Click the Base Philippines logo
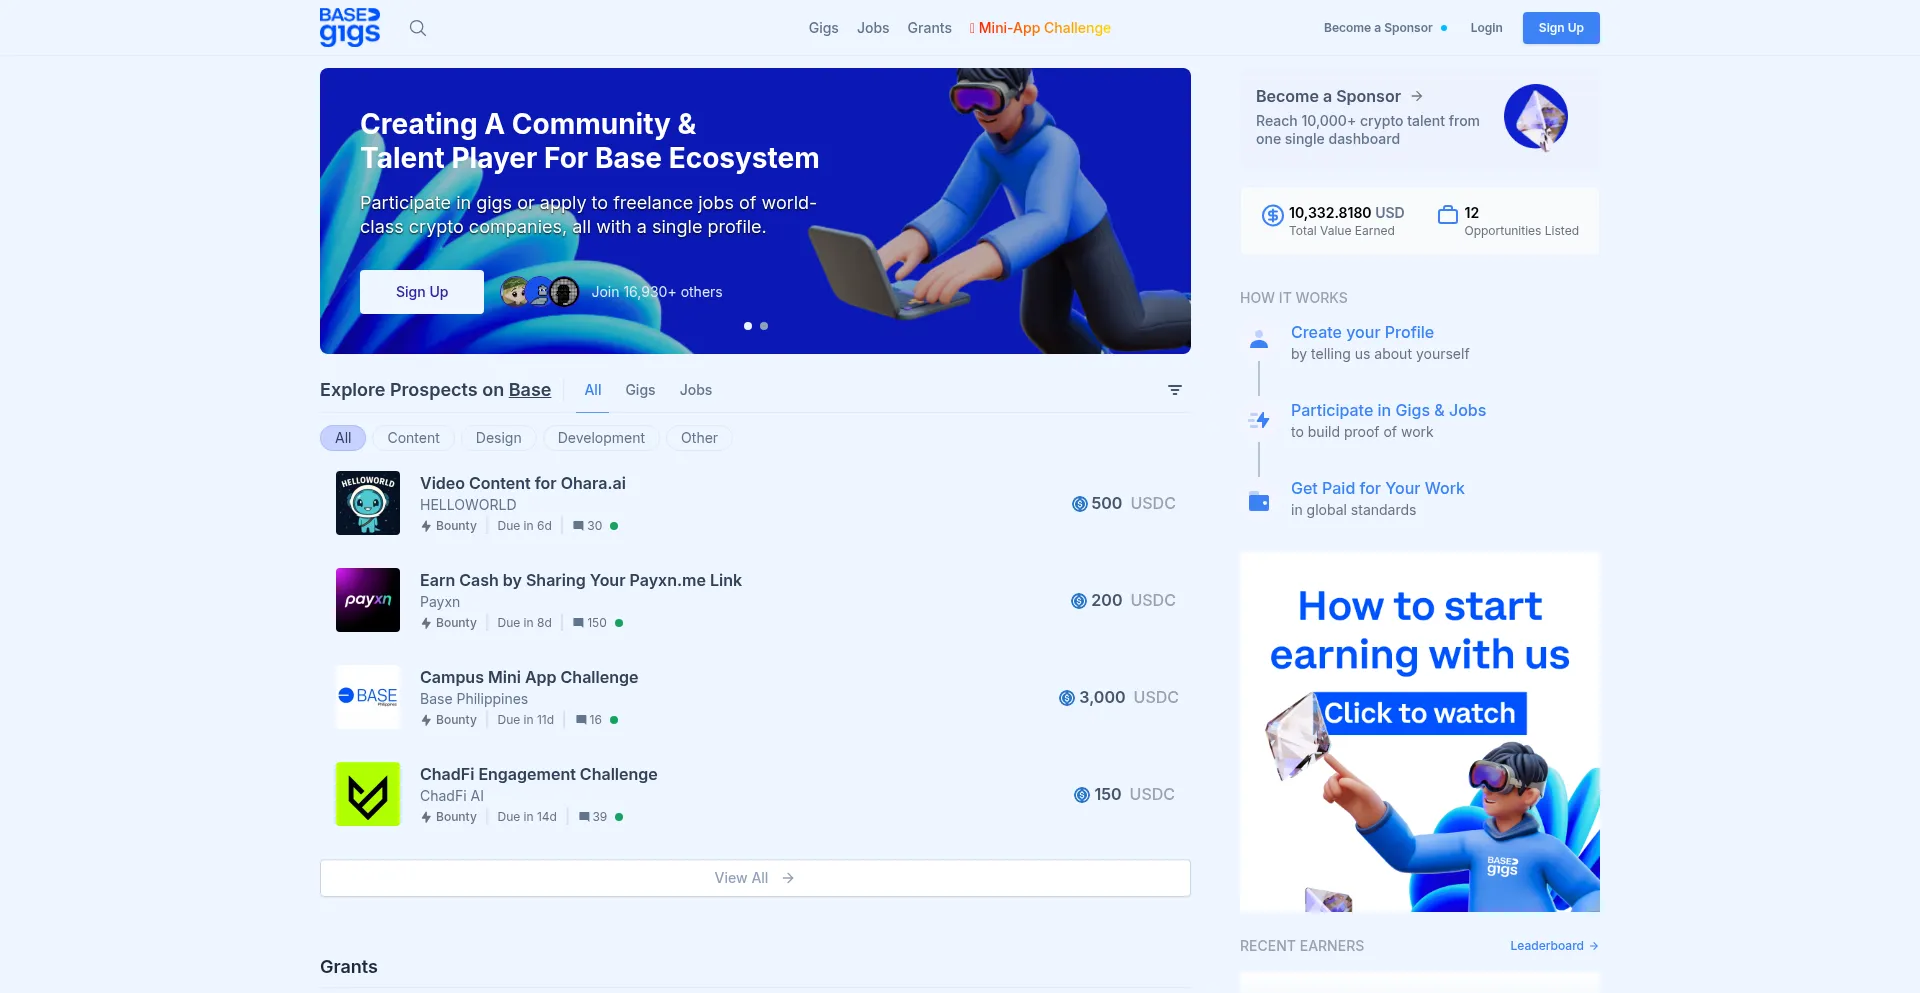The width and height of the screenshot is (1920, 993). (x=368, y=697)
